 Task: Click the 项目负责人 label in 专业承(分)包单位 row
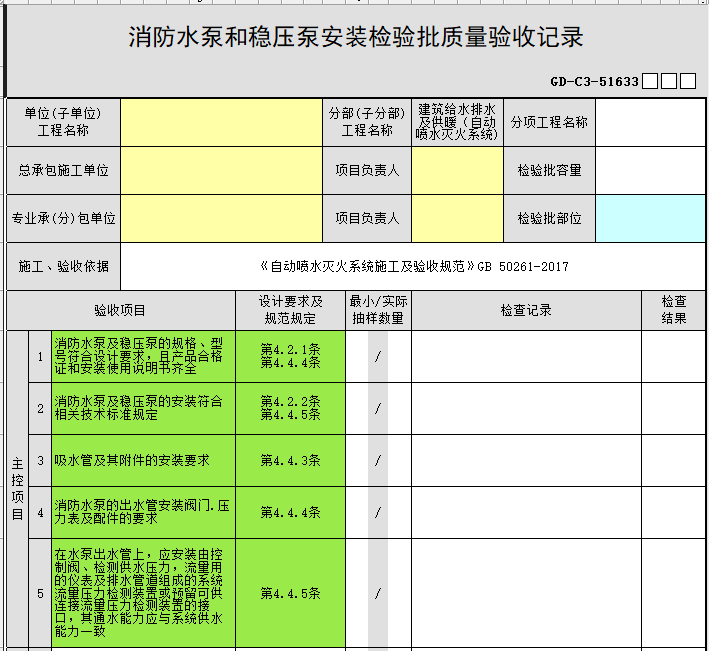point(367,218)
